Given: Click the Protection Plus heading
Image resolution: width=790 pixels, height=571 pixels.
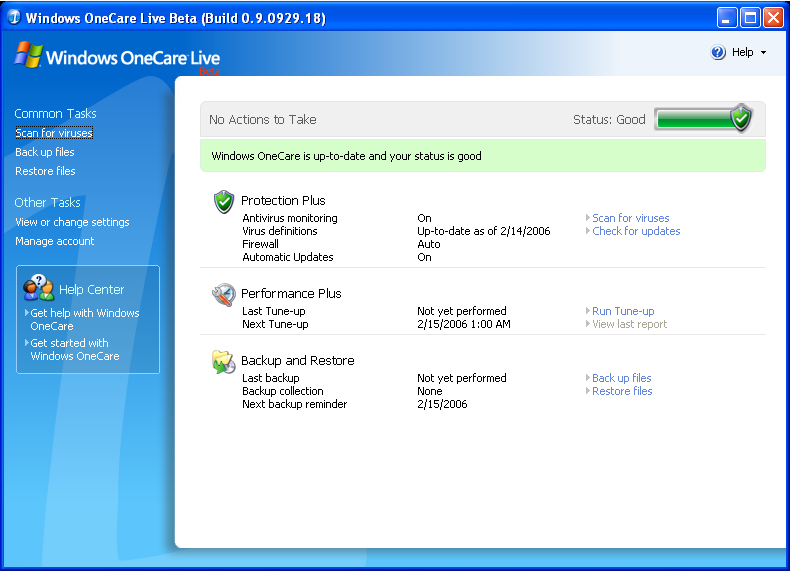Looking at the screenshot, I should click(x=283, y=201).
